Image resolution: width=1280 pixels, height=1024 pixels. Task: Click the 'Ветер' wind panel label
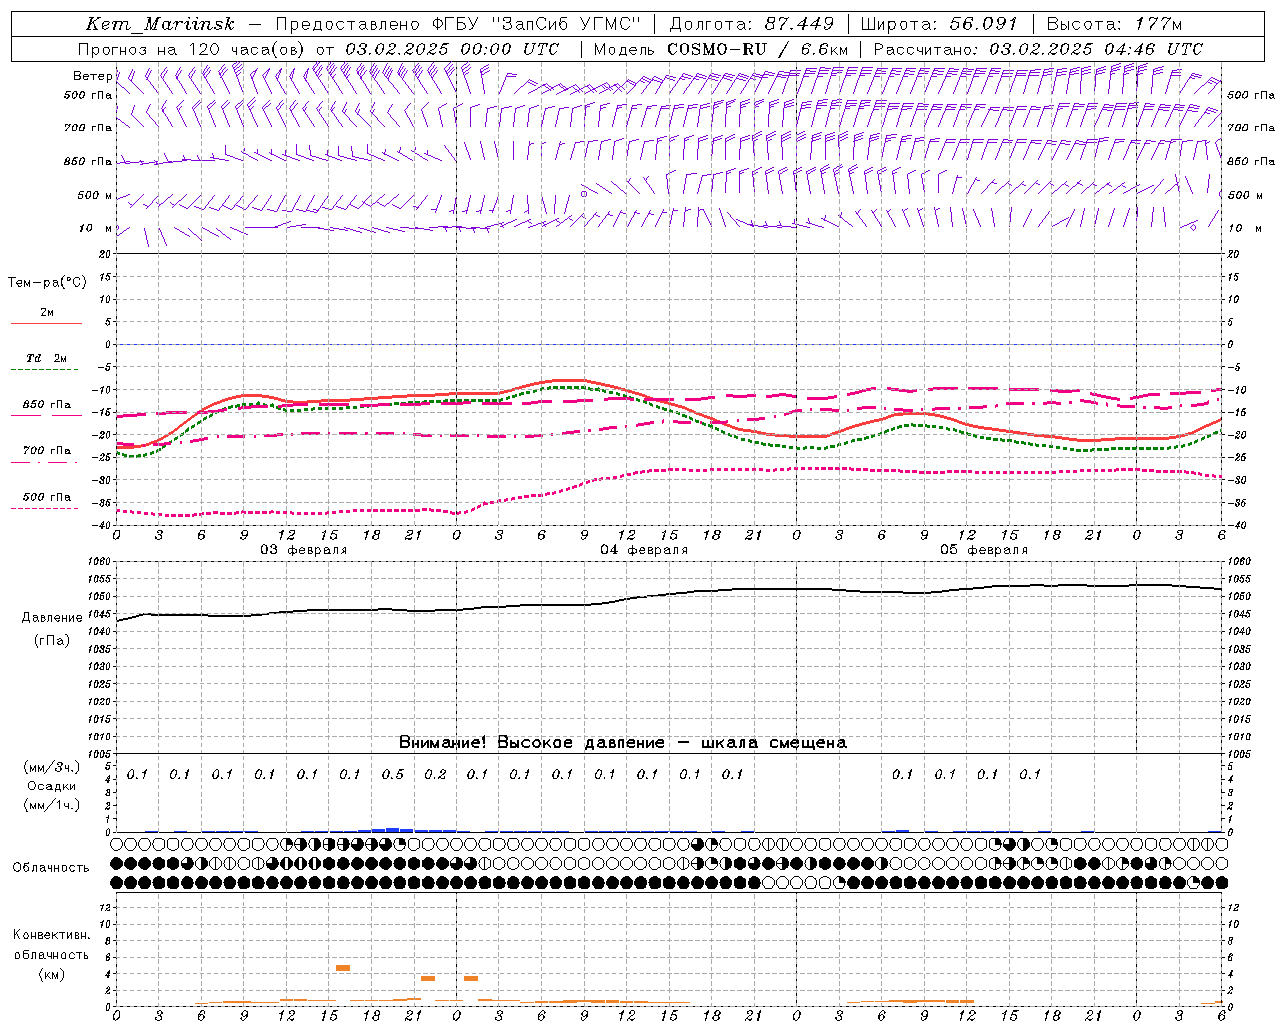(x=92, y=76)
